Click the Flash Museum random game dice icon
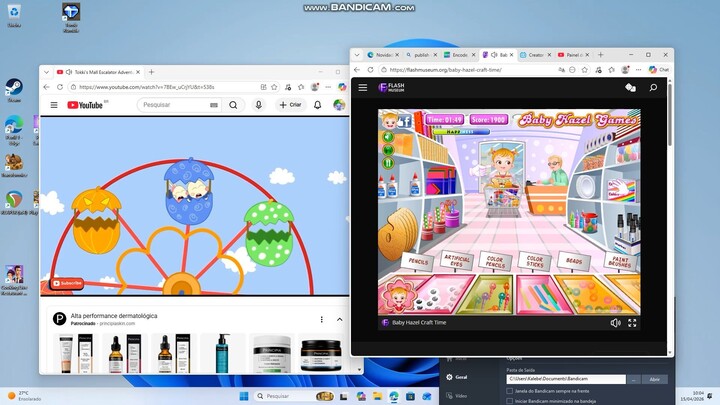The image size is (720, 405). (x=630, y=88)
